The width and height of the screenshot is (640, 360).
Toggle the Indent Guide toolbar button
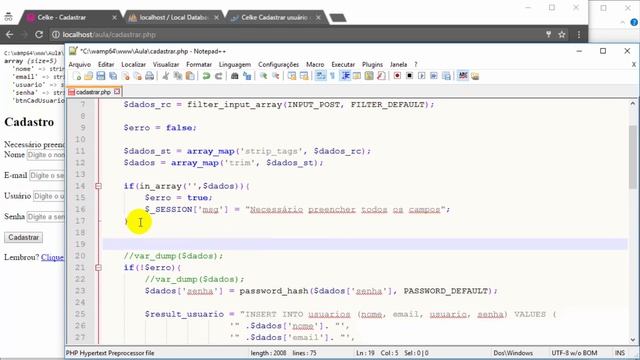coord(345,76)
